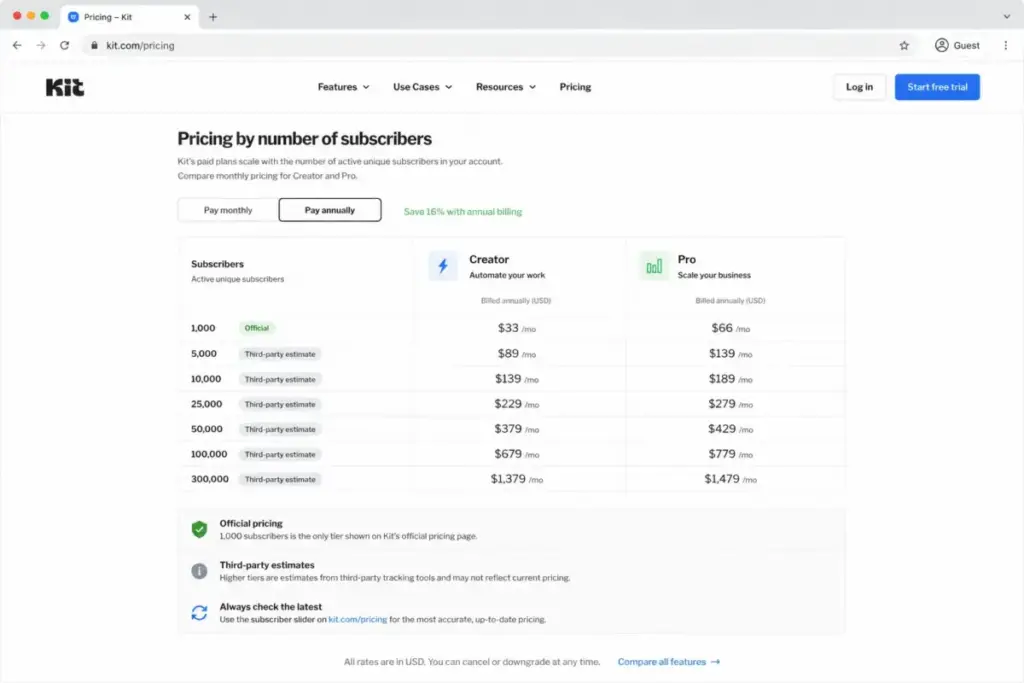This screenshot has height=683, width=1024.
Task: Click the Official badge on 1,000 row
Action: pos(257,328)
